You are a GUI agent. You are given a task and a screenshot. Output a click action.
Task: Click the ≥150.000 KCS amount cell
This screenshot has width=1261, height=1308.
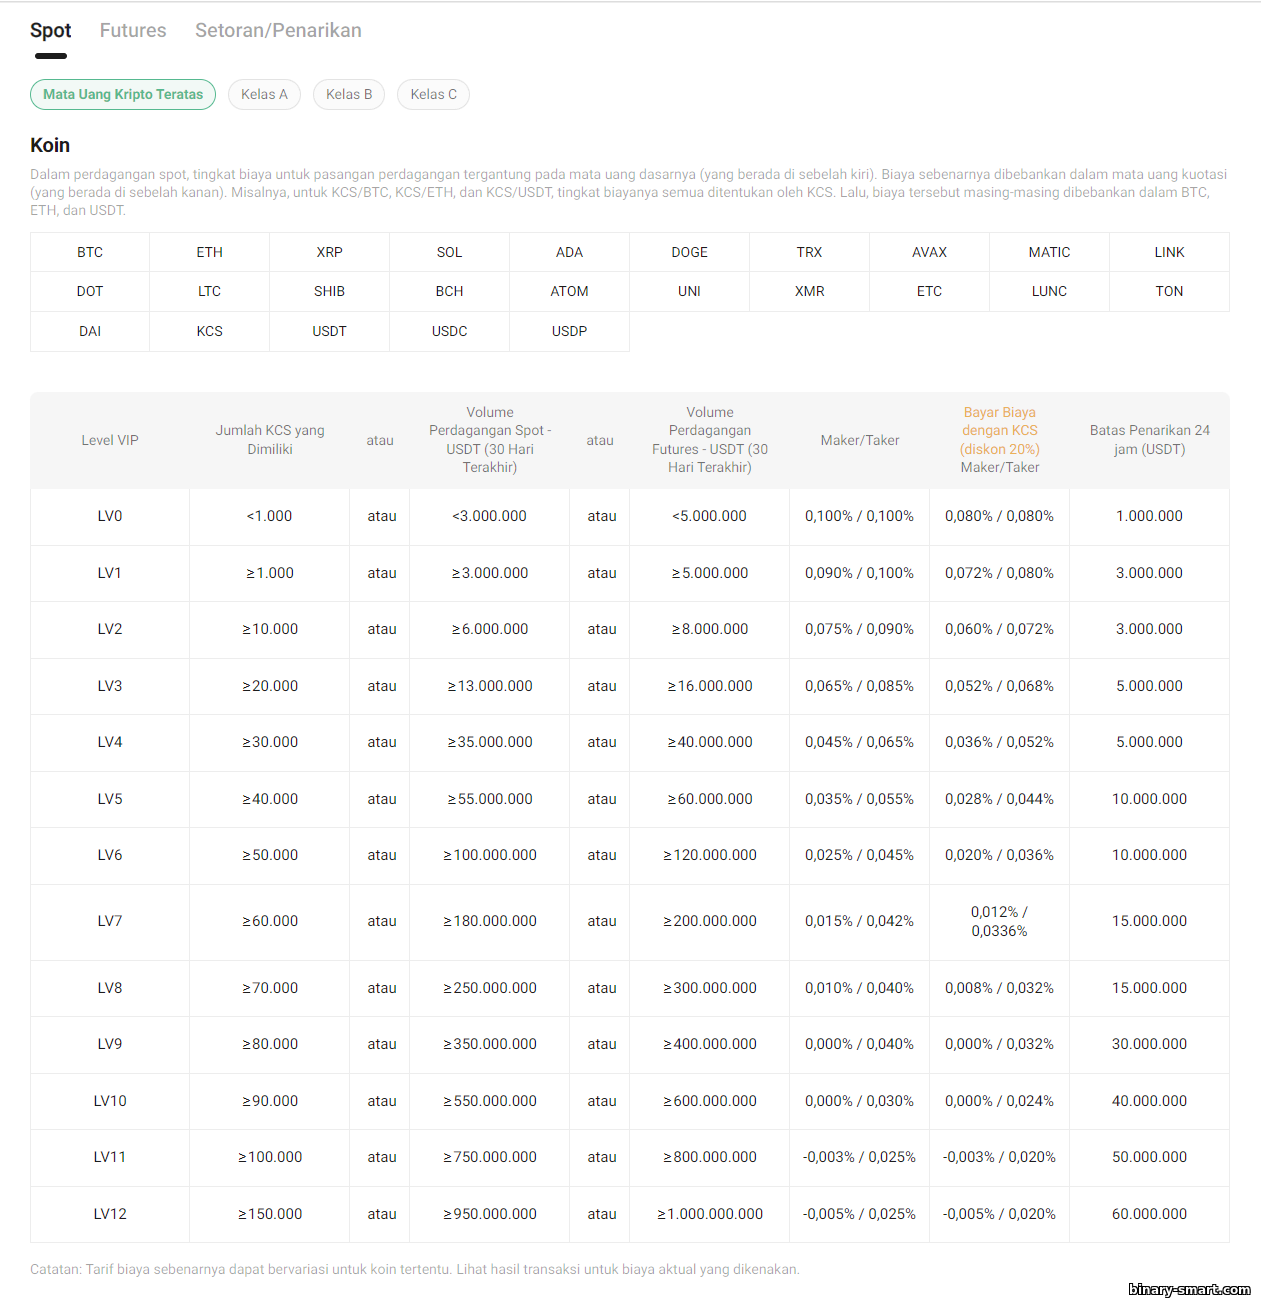270,1214
